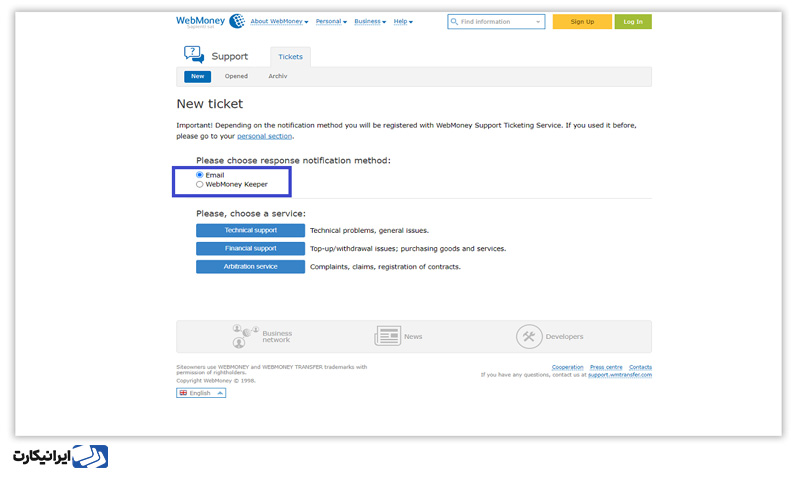Open the Press centre footer link
This screenshot has height=477, width=800.
click(x=606, y=367)
